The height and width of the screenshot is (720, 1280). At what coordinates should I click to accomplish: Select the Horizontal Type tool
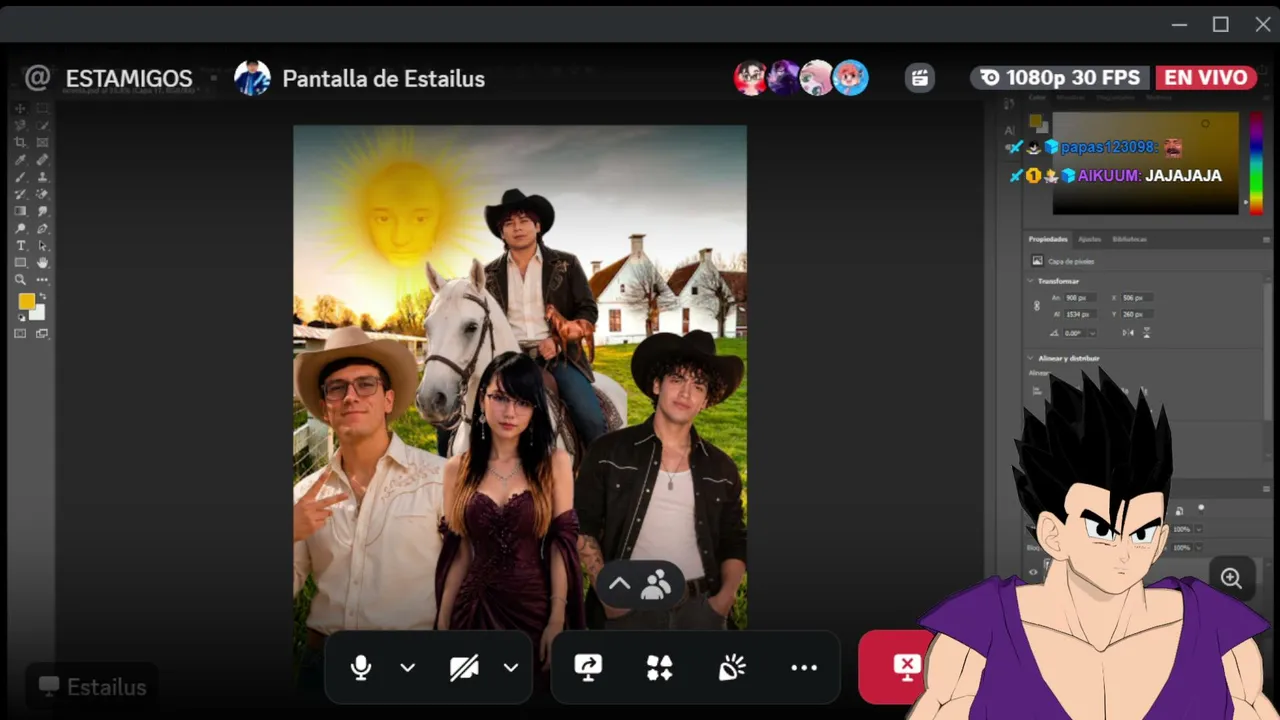pyautogui.click(x=20, y=245)
